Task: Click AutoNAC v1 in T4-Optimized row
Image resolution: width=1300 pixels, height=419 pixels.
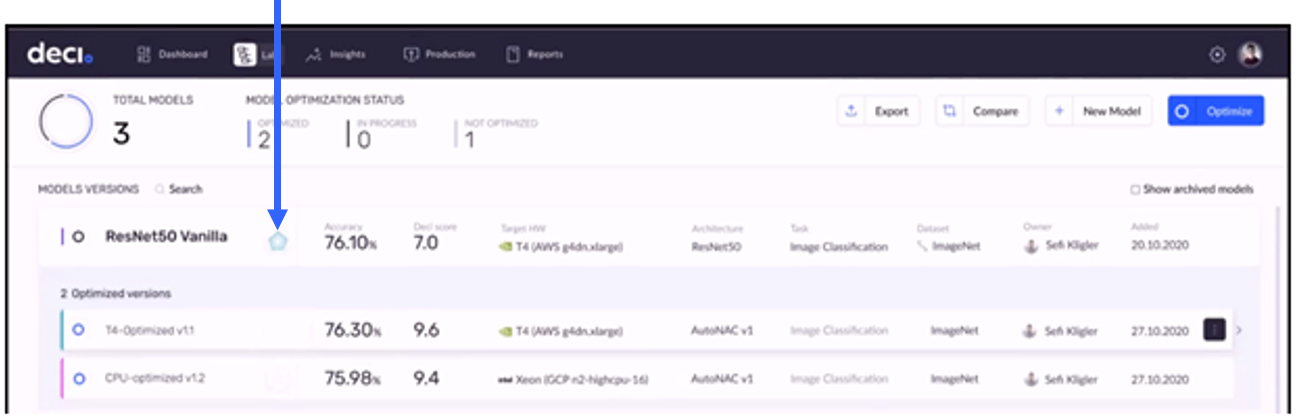Action: (x=721, y=330)
